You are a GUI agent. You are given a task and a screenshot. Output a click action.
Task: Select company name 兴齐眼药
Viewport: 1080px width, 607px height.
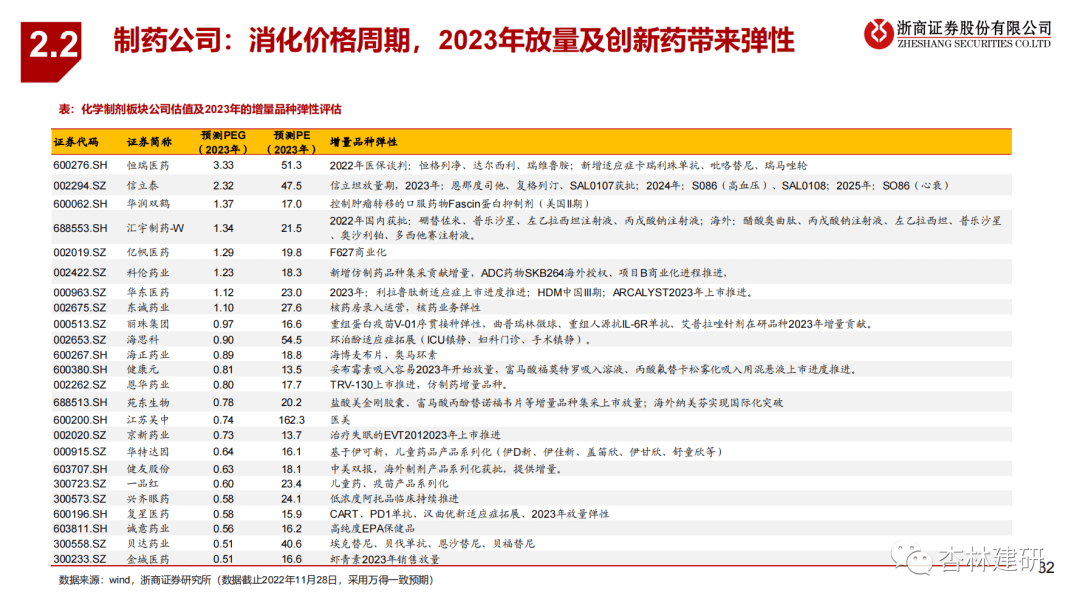tap(147, 499)
